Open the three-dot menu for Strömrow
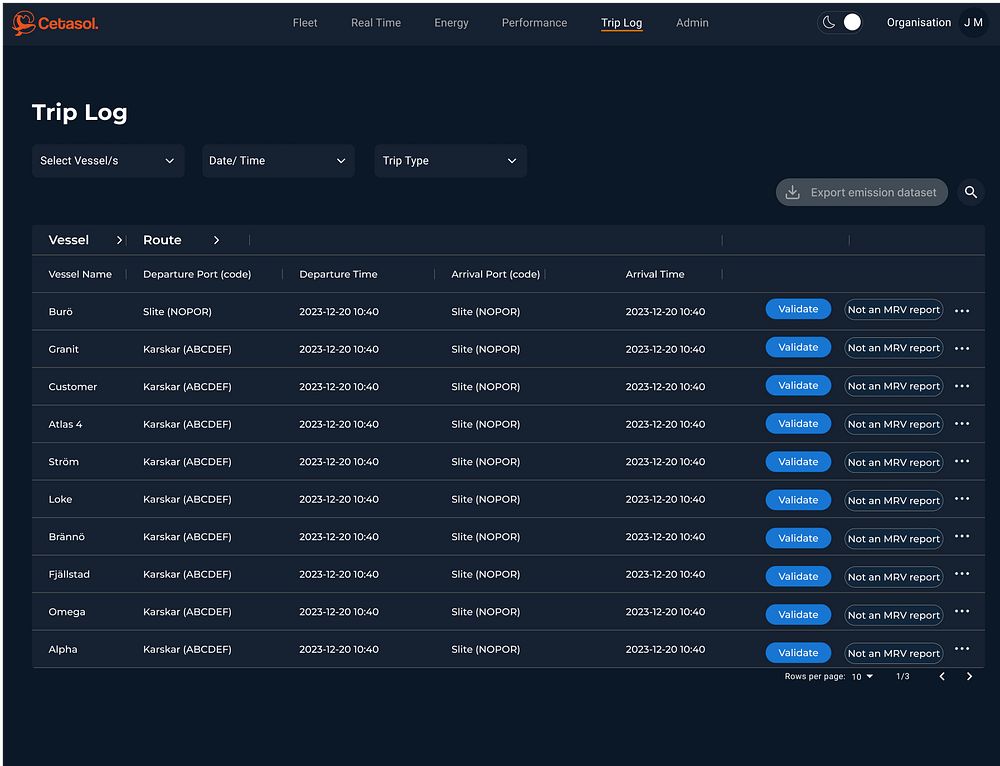Screen dimensions: 1000x766 pyautogui.click(x=962, y=461)
